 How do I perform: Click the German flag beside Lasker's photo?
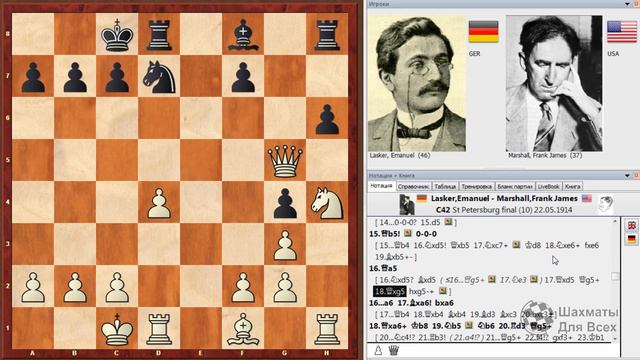(x=483, y=31)
